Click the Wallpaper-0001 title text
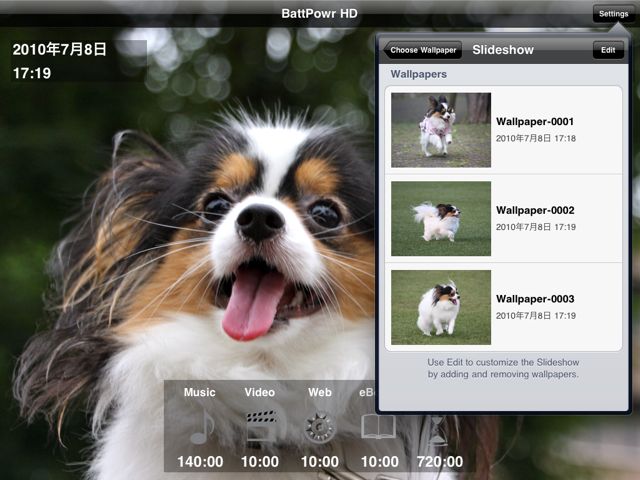This screenshot has height=480, width=640. 535,122
